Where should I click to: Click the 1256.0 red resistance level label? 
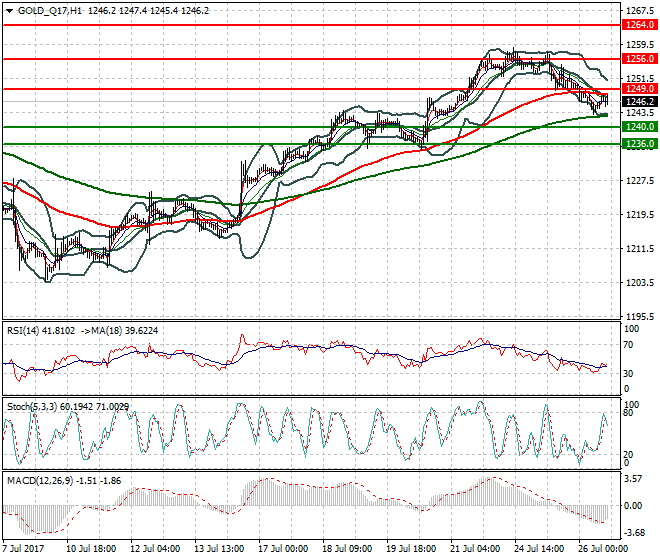click(x=640, y=59)
